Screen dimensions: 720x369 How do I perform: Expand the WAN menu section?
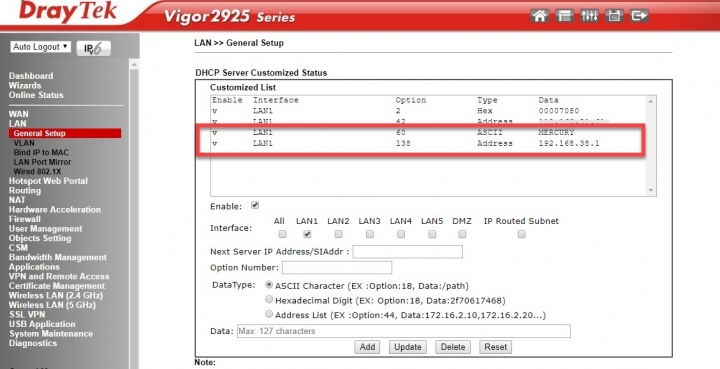[18, 114]
